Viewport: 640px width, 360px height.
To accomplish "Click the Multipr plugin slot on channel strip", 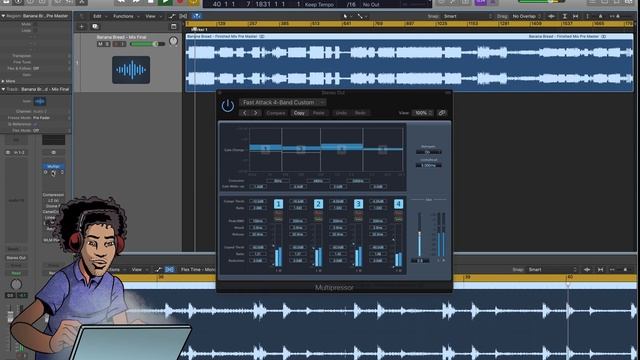I will pos(53,167).
